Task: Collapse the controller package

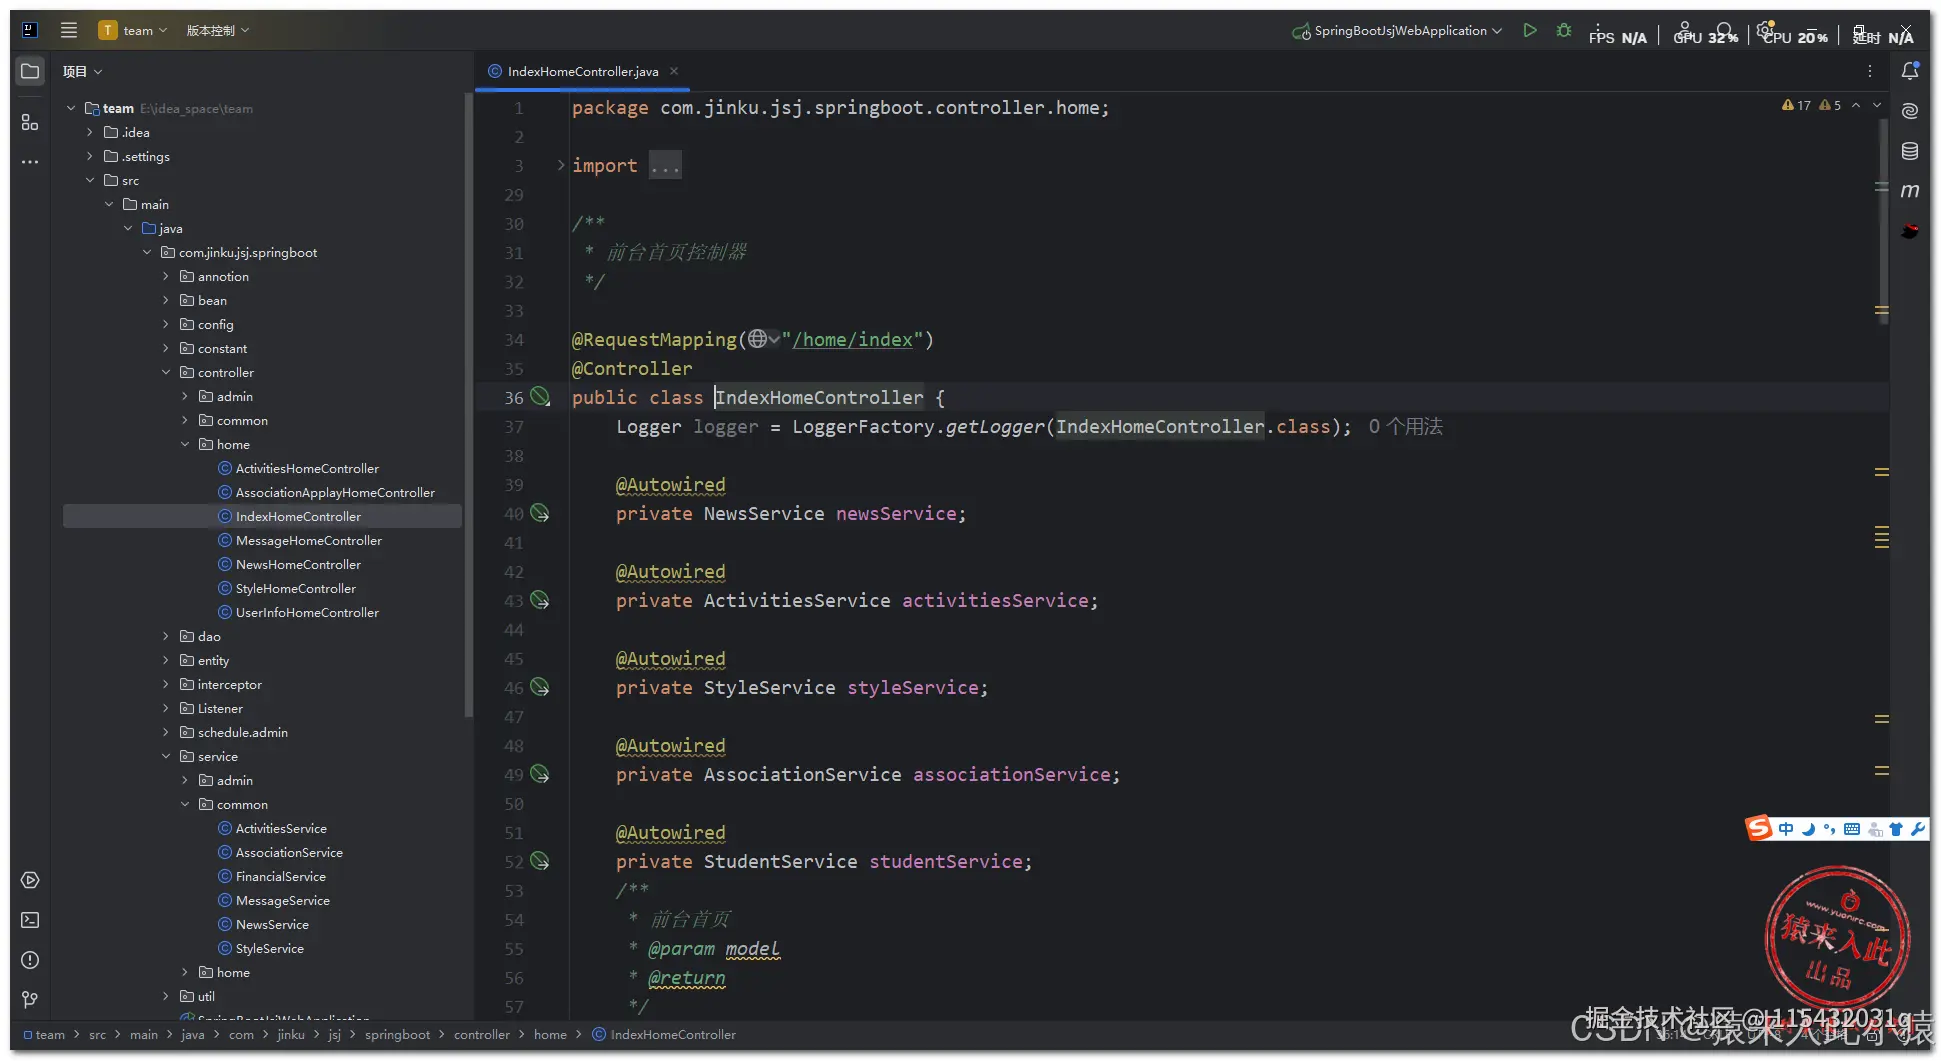Action: tap(166, 372)
